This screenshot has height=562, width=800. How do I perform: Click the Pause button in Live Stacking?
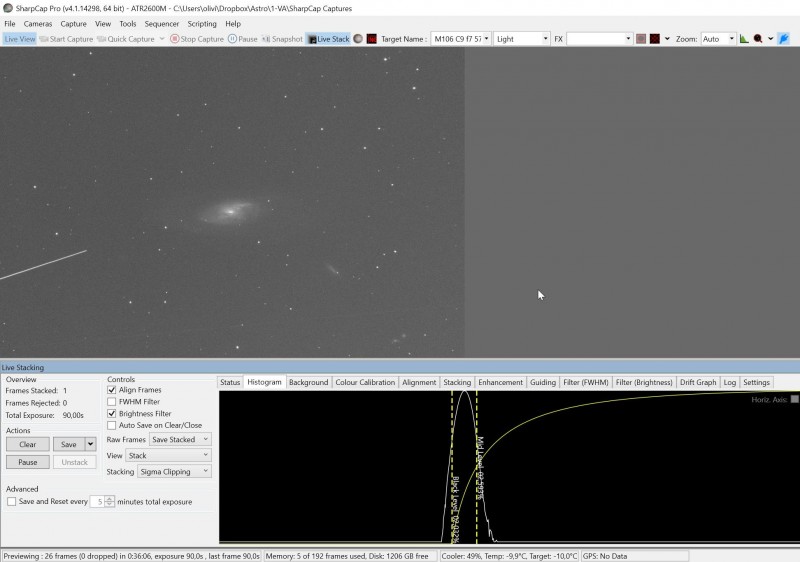tap(28, 462)
